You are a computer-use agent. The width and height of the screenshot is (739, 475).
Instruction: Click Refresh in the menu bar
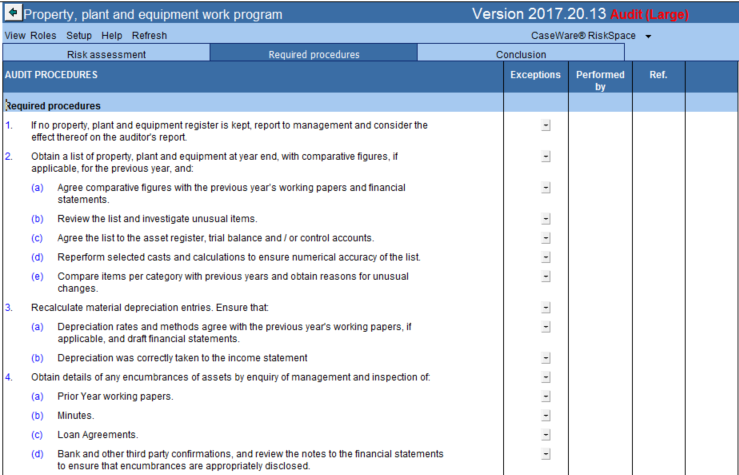pos(150,35)
